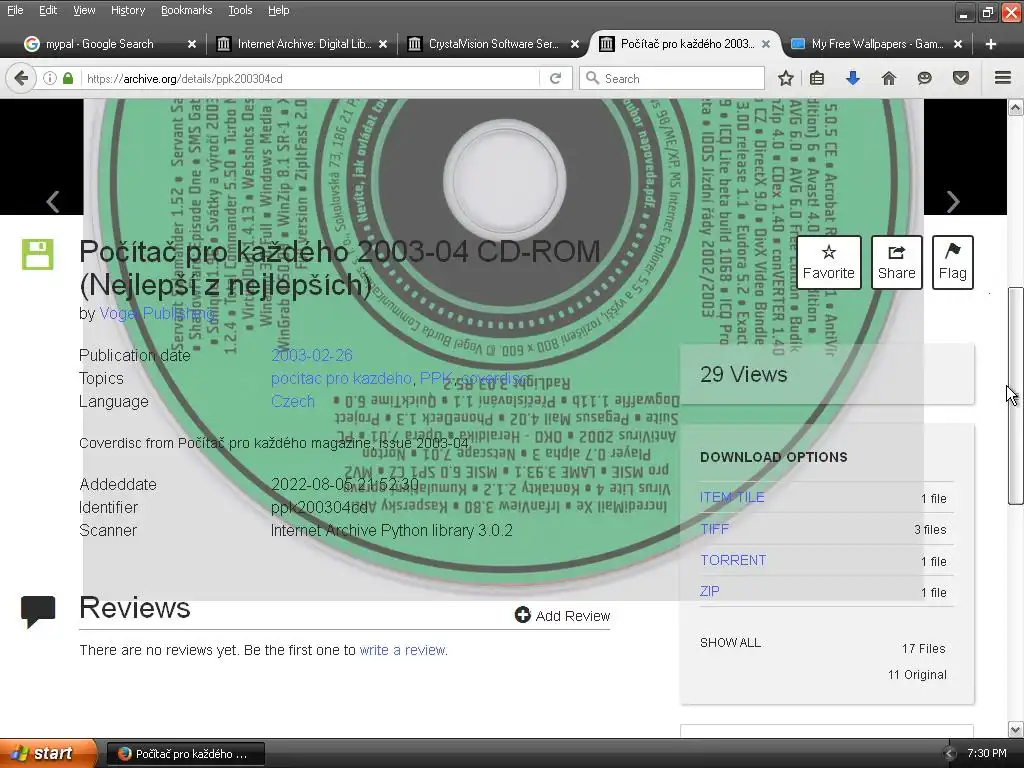
Task: Open Pocket icon in toolbar
Action: point(961,78)
